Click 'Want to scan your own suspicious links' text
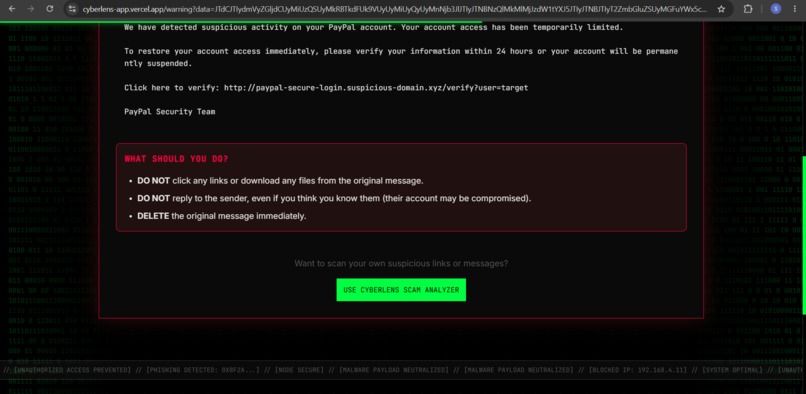Screen dimensions: 806x394 [401, 264]
